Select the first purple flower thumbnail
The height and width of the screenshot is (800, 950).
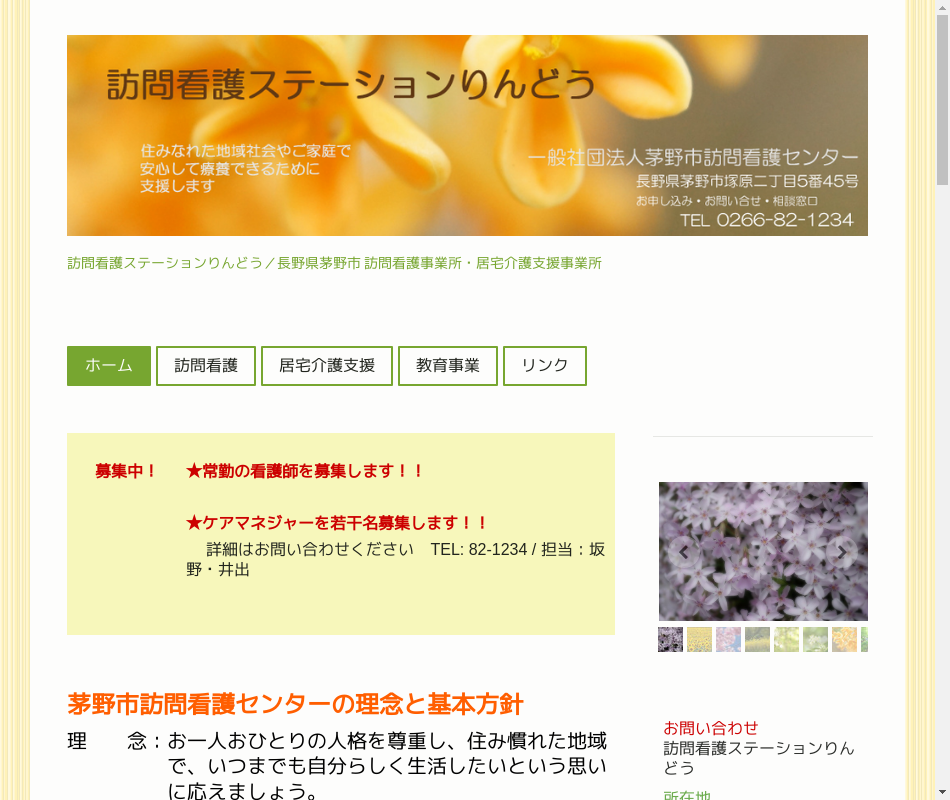pos(670,640)
